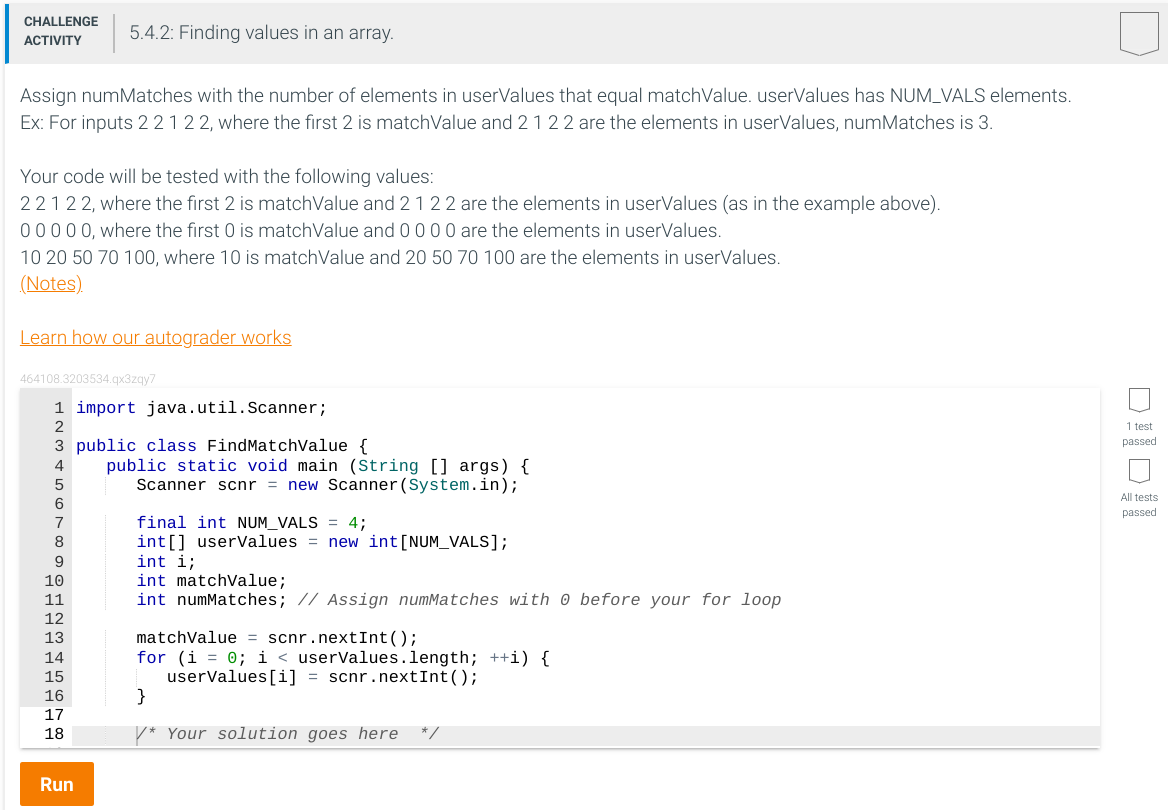This screenshot has height=810, width=1168.
Task: Click the final int NUM_VALS declaration
Action: pos(250,522)
